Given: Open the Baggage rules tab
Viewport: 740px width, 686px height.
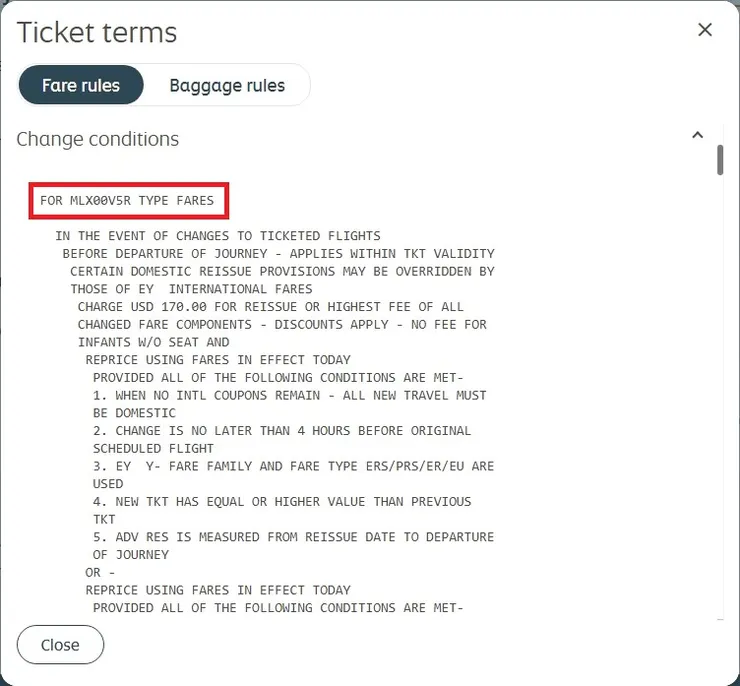Looking at the screenshot, I should (227, 85).
